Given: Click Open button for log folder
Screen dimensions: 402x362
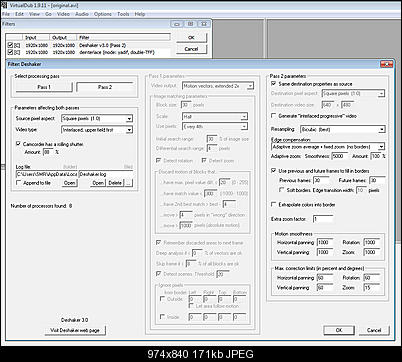Looking at the screenshot, I should coord(69,183).
